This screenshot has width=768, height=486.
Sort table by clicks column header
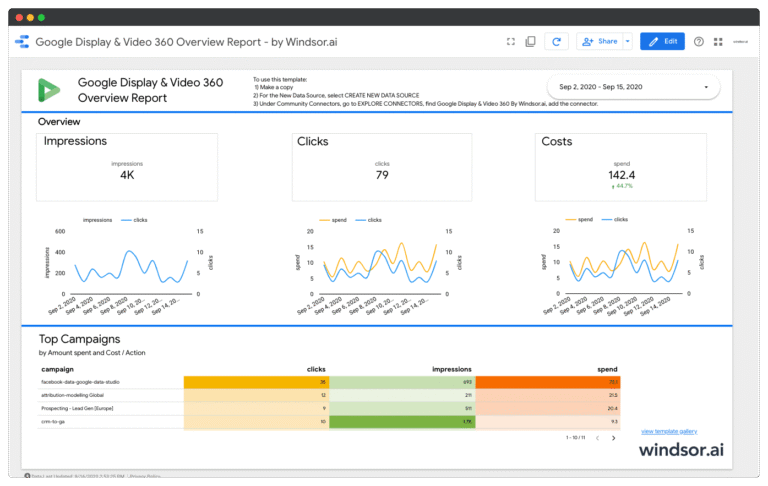316,369
